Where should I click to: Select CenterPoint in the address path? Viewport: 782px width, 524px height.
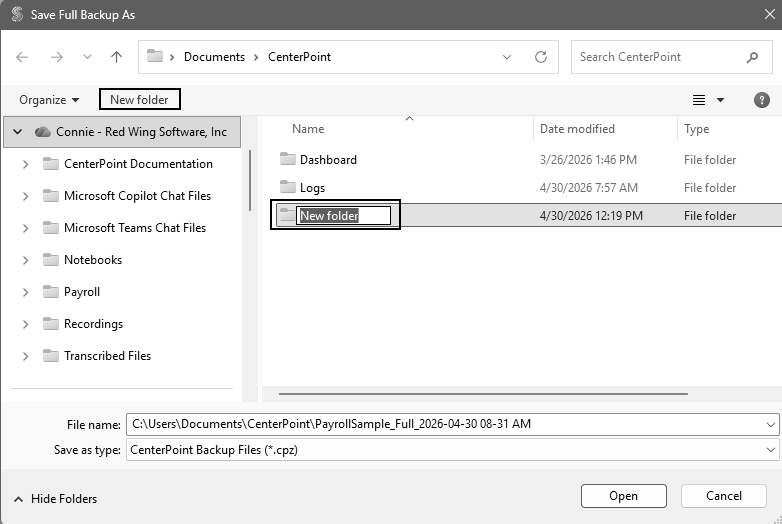coord(299,57)
